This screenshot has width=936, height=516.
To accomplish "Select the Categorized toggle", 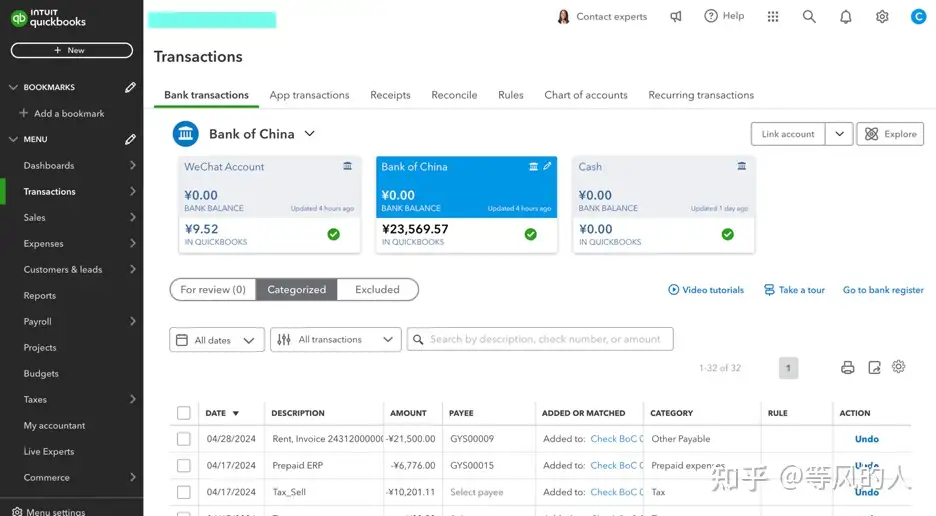I will coord(297,290).
